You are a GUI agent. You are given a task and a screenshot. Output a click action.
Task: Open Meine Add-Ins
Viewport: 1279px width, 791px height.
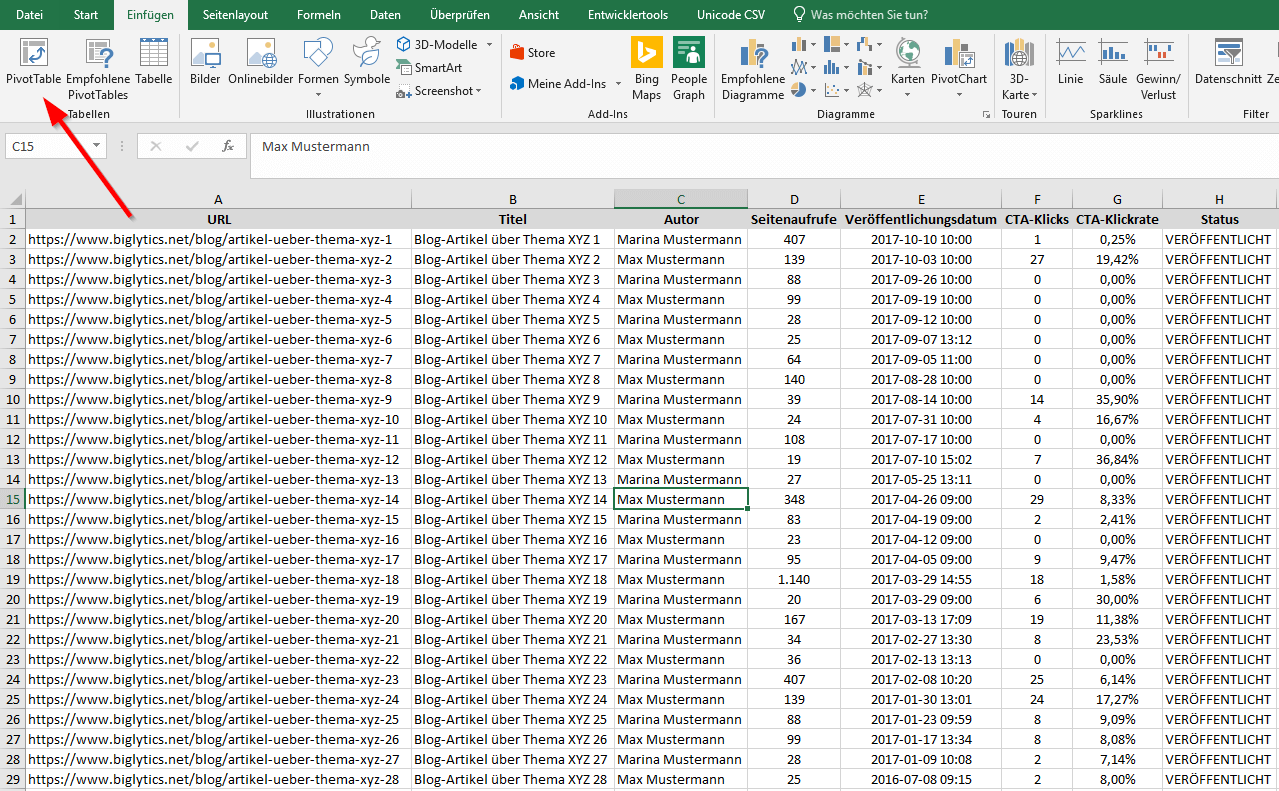(558, 84)
